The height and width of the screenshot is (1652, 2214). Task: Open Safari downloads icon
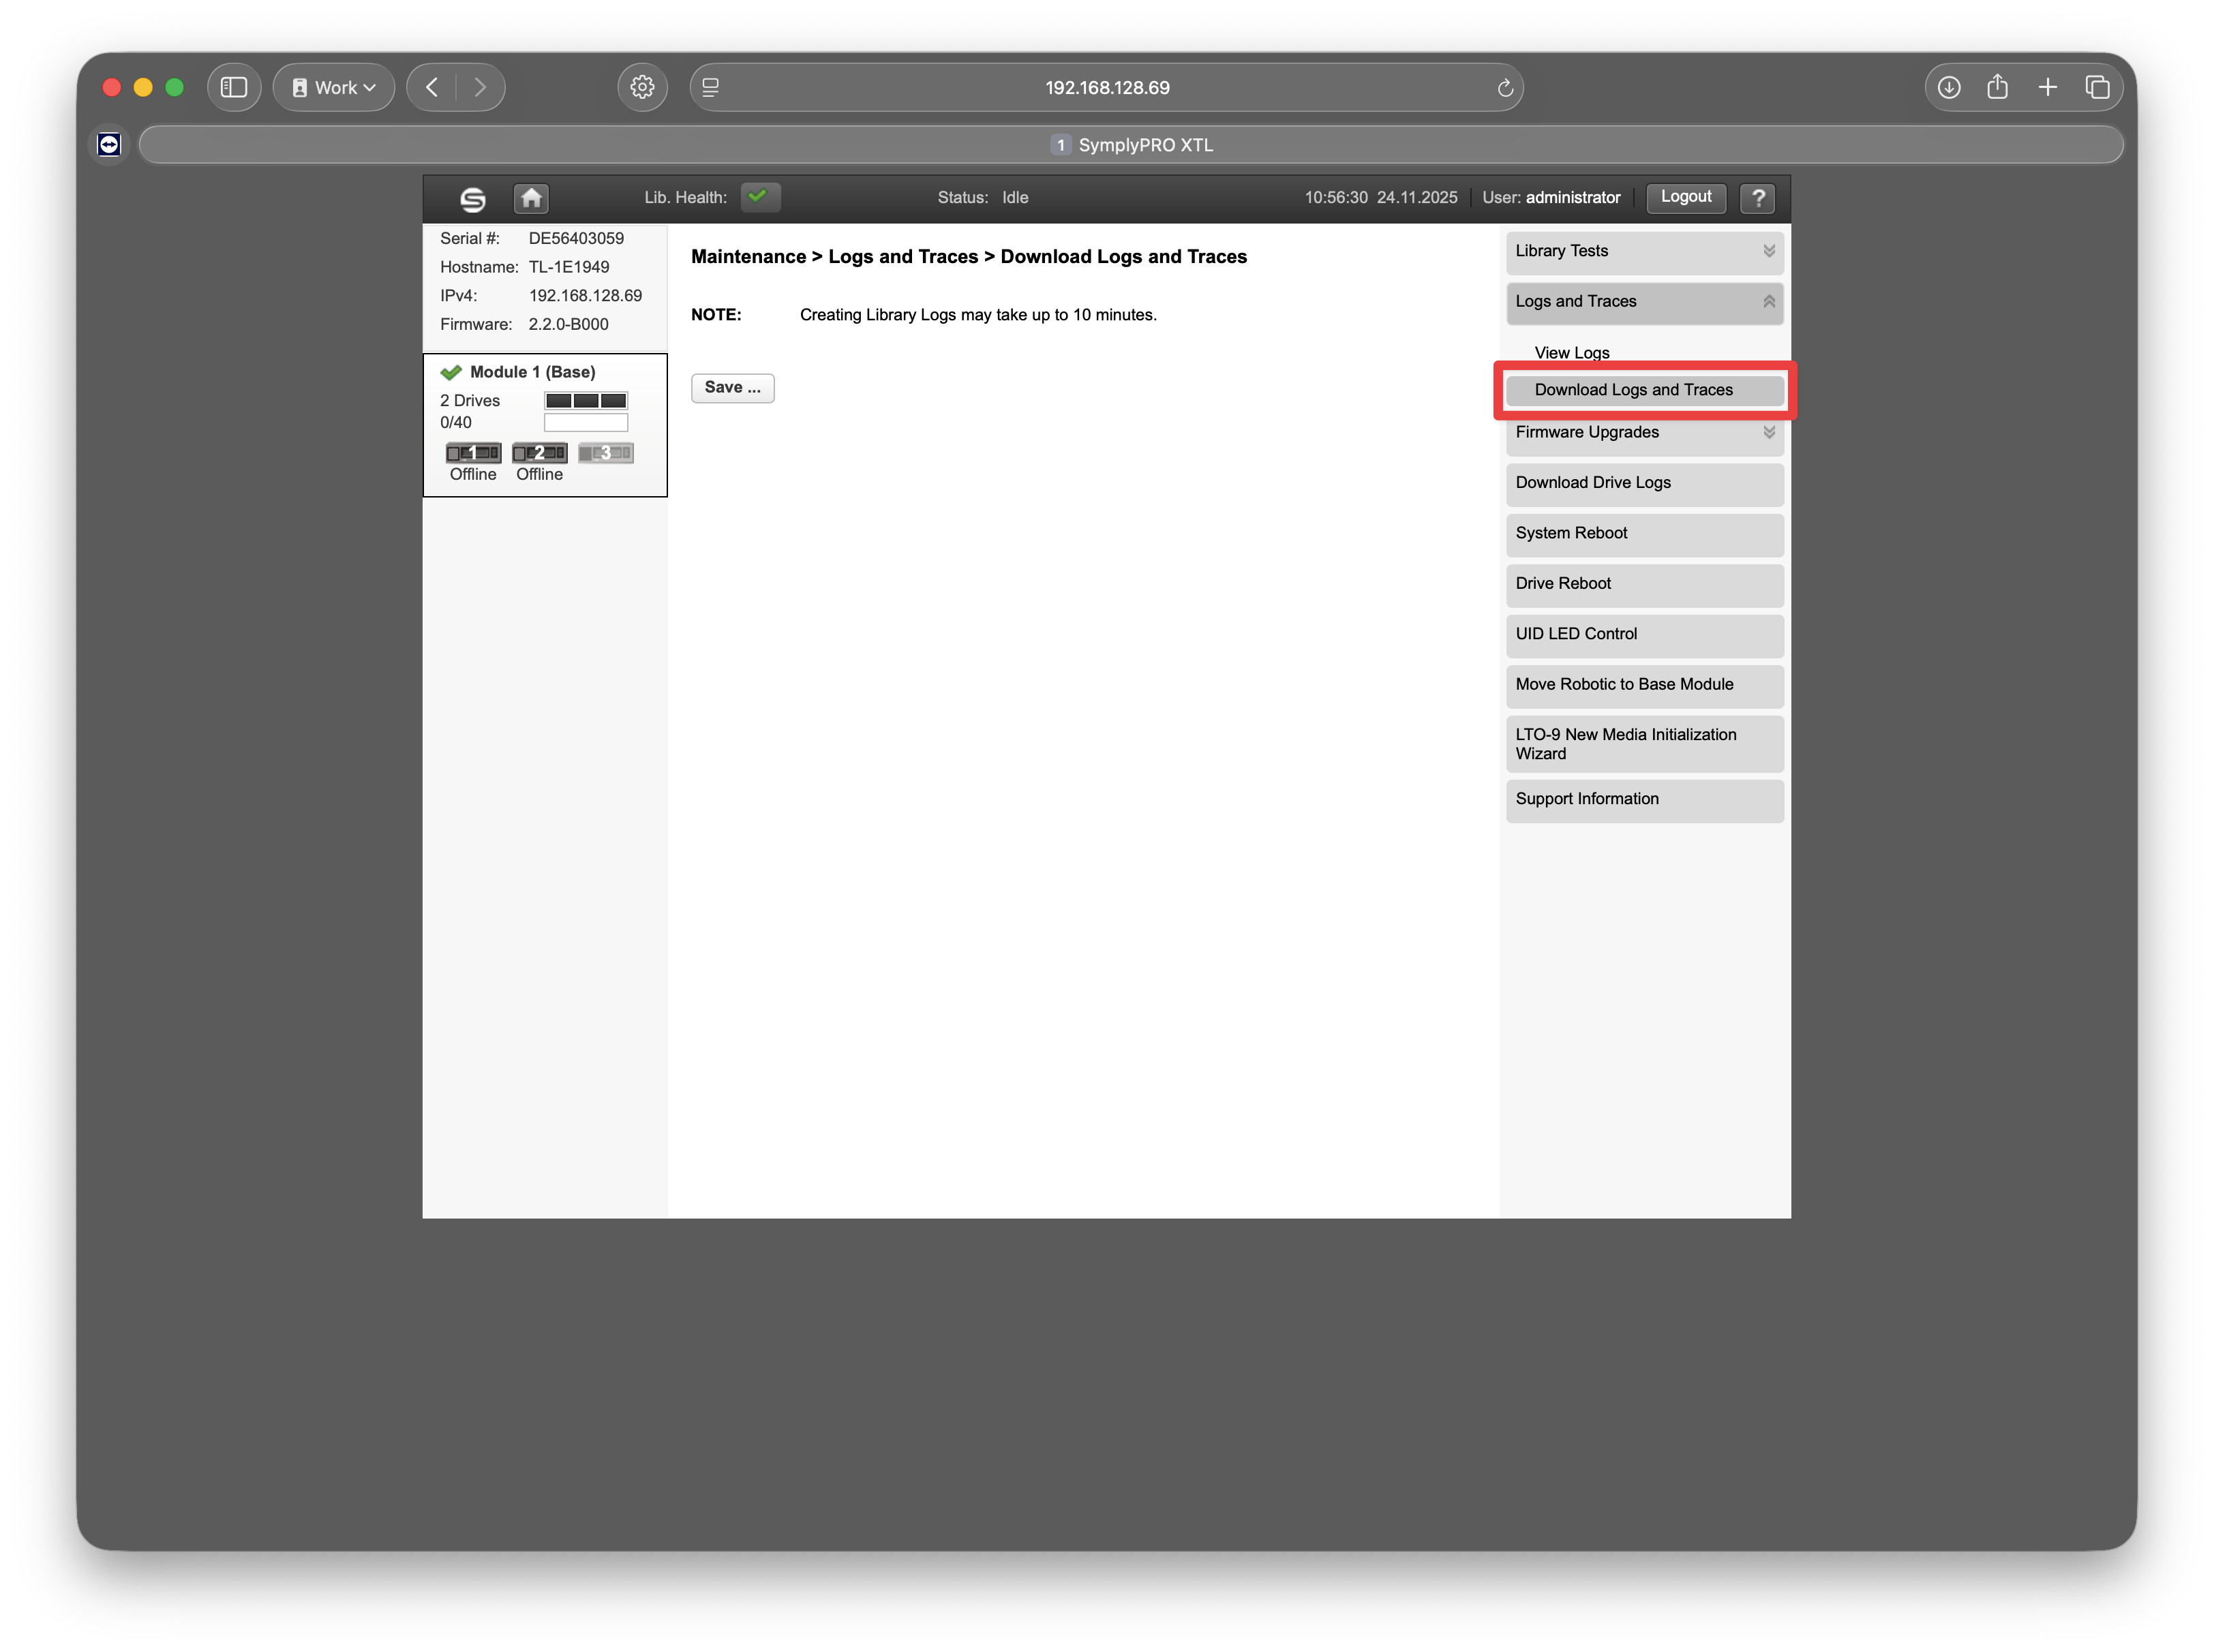tap(1948, 88)
